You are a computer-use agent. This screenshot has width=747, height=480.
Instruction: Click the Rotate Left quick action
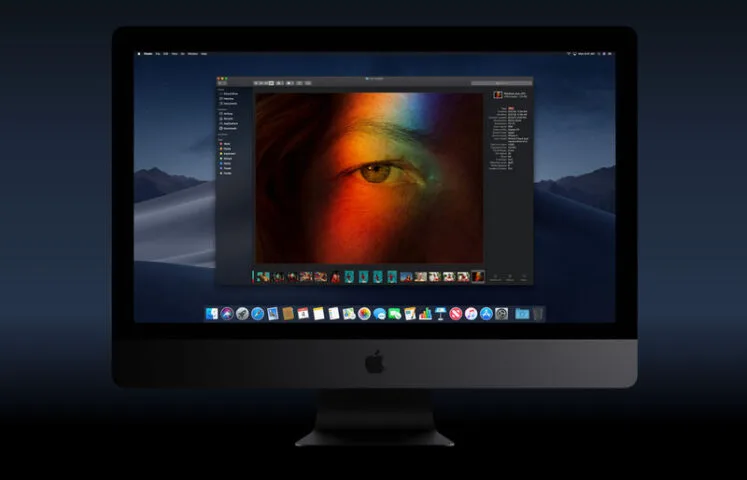[x=495, y=277]
